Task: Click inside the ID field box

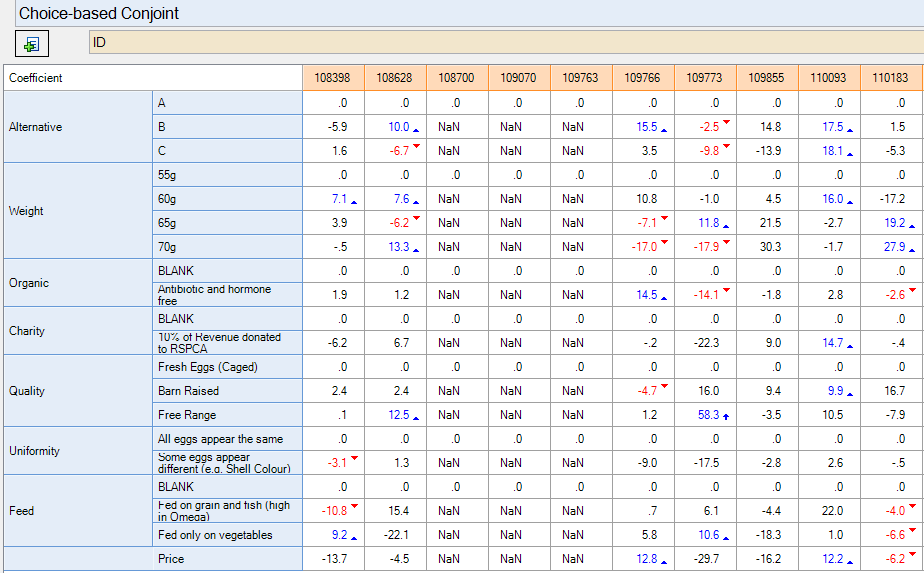Action: tap(500, 43)
